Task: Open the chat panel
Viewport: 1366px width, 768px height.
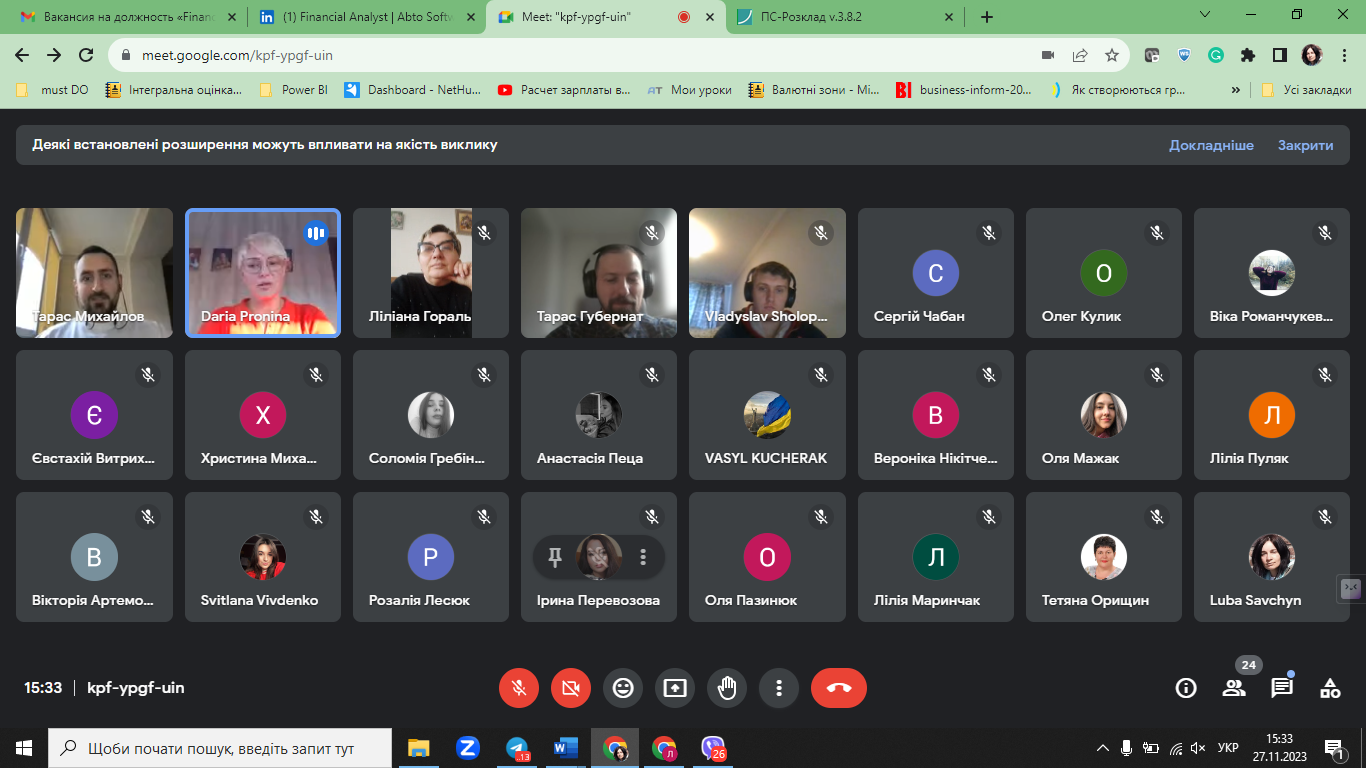Action: coord(1282,688)
